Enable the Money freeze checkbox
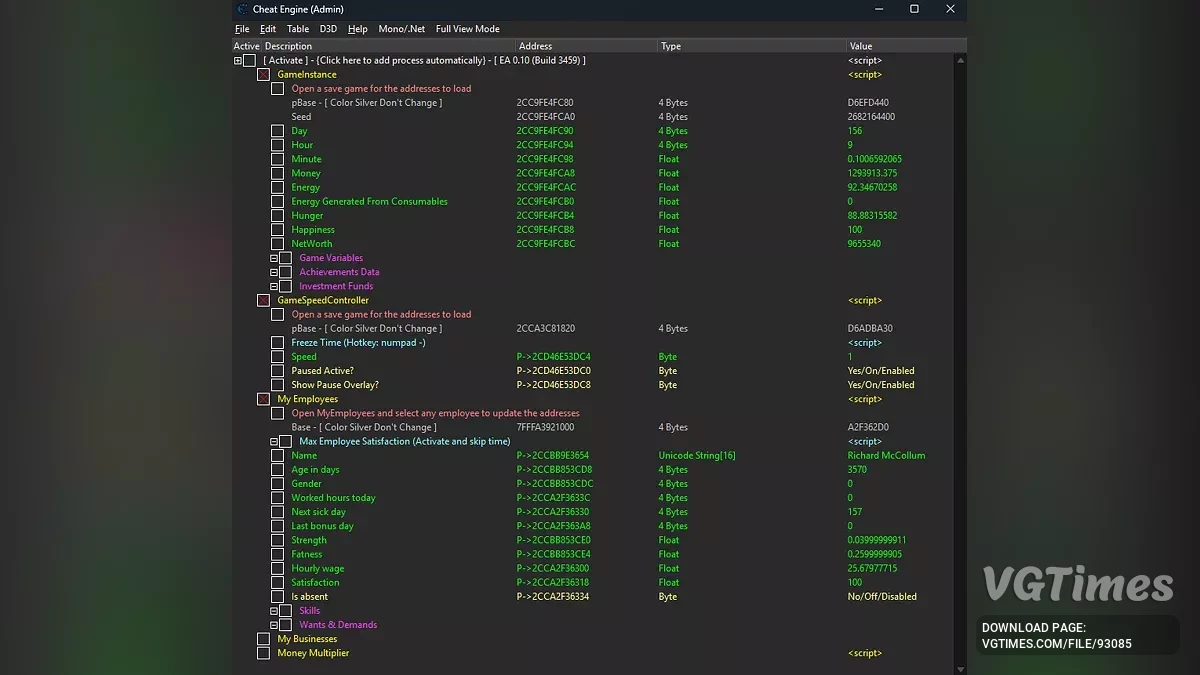Viewport: 1200px width, 675px height. (278, 174)
